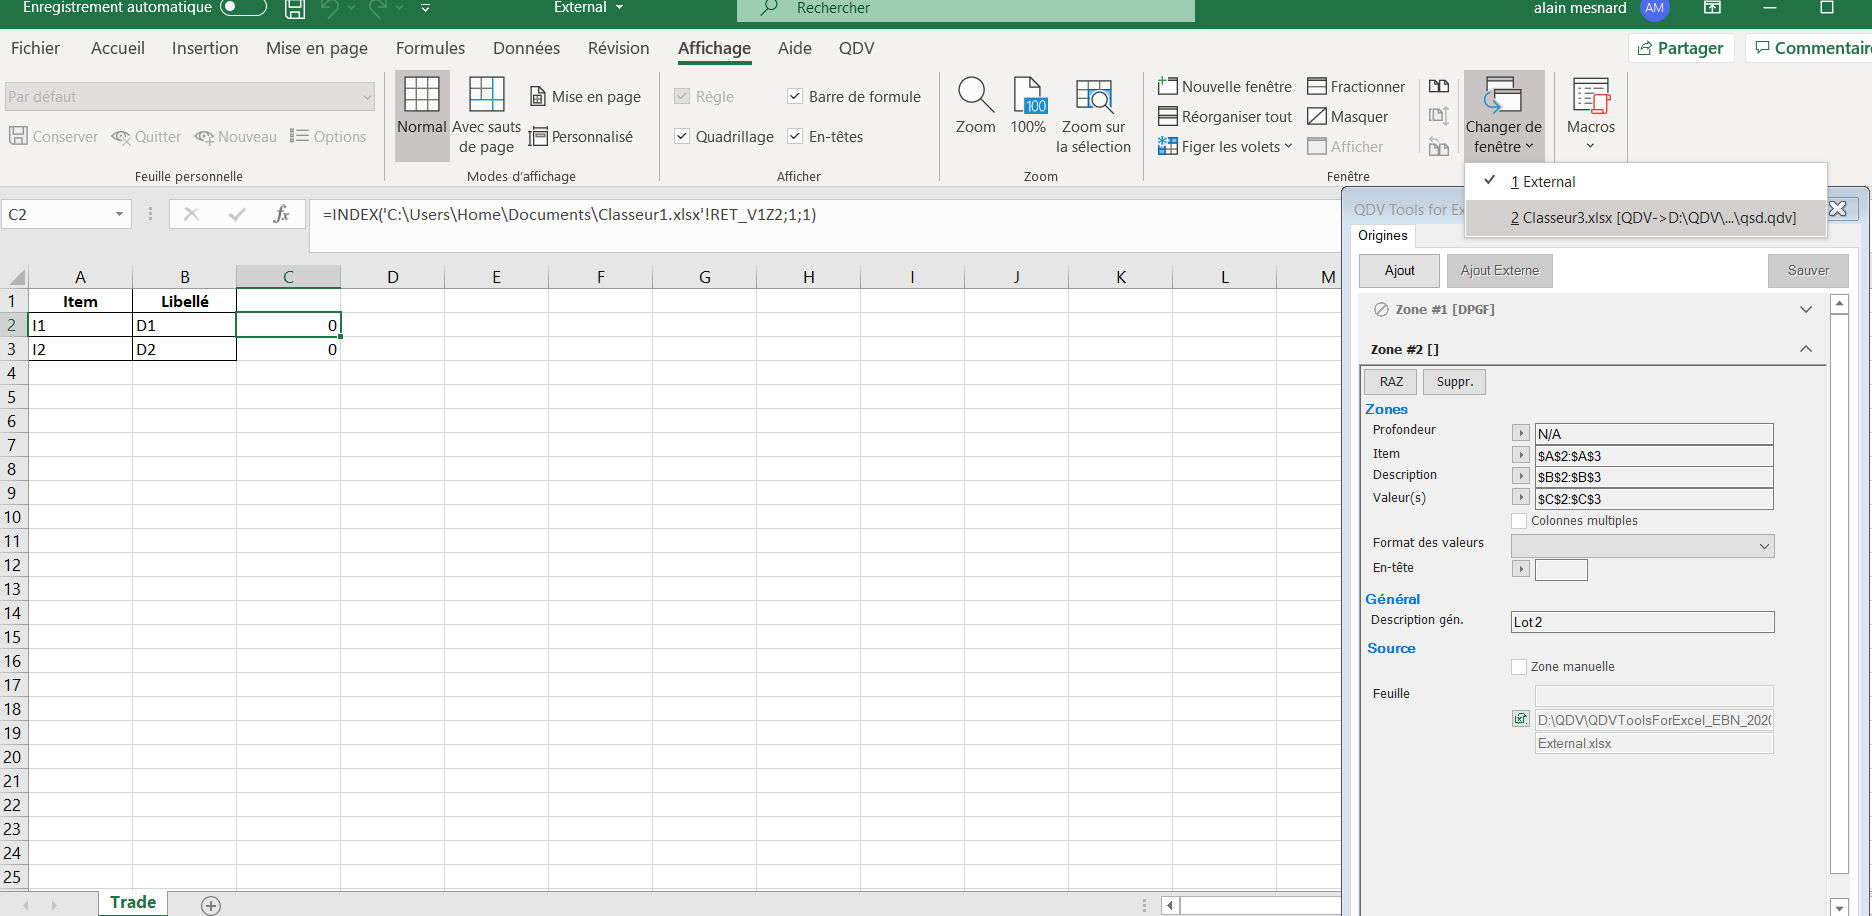The image size is (1872, 916).
Task: Click the Ajout Externe button
Action: pyautogui.click(x=1499, y=271)
